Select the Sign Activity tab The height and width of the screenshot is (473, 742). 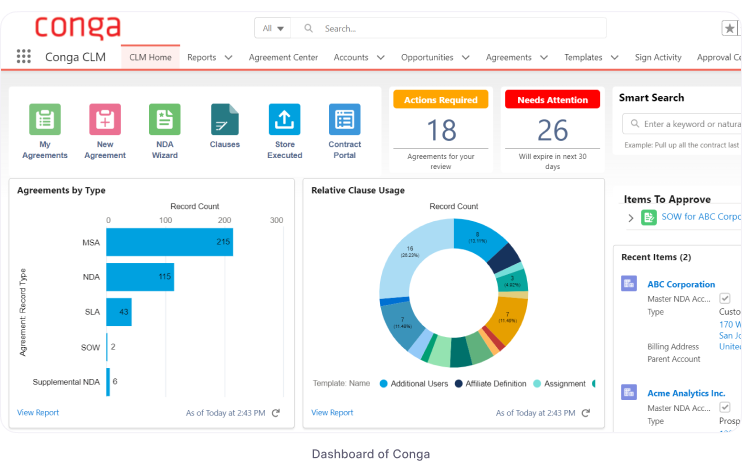pyautogui.click(x=658, y=58)
